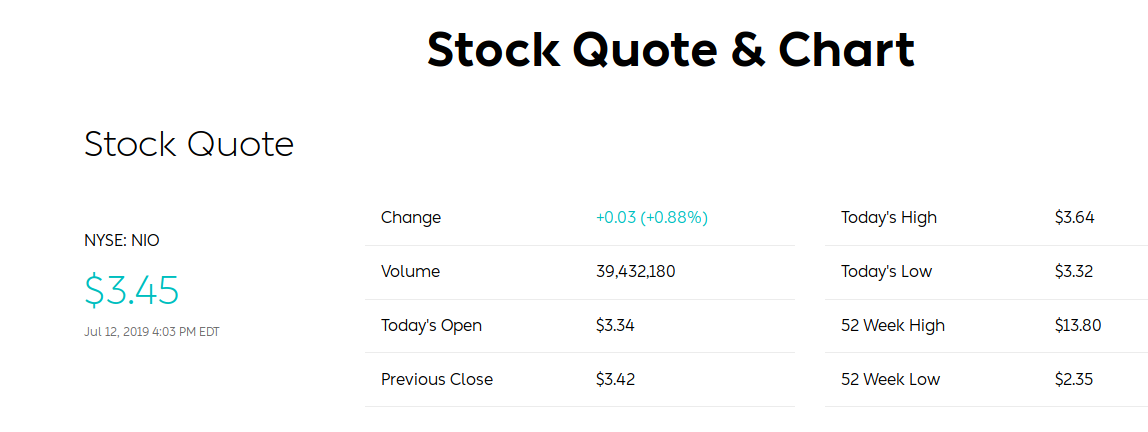Click the large $3.45 stock price
Viewport: 1148px width, 432px height.
pos(132,289)
